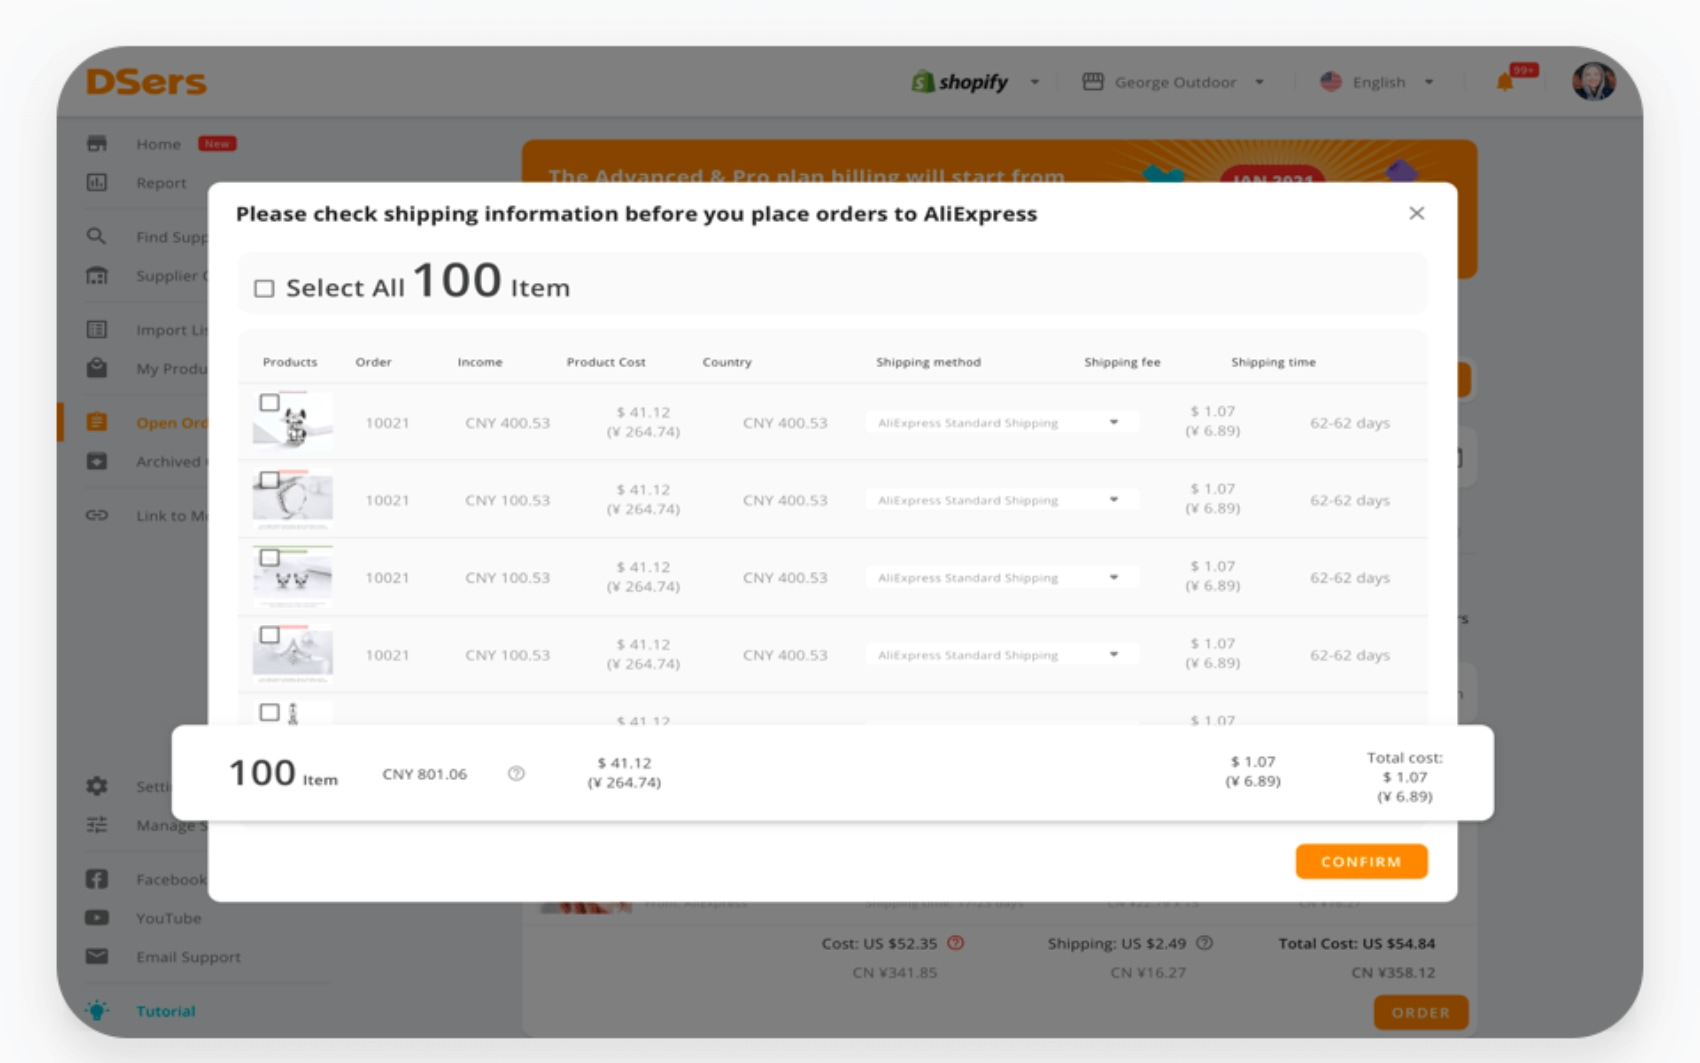Click the user profile avatar

click(x=1593, y=82)
